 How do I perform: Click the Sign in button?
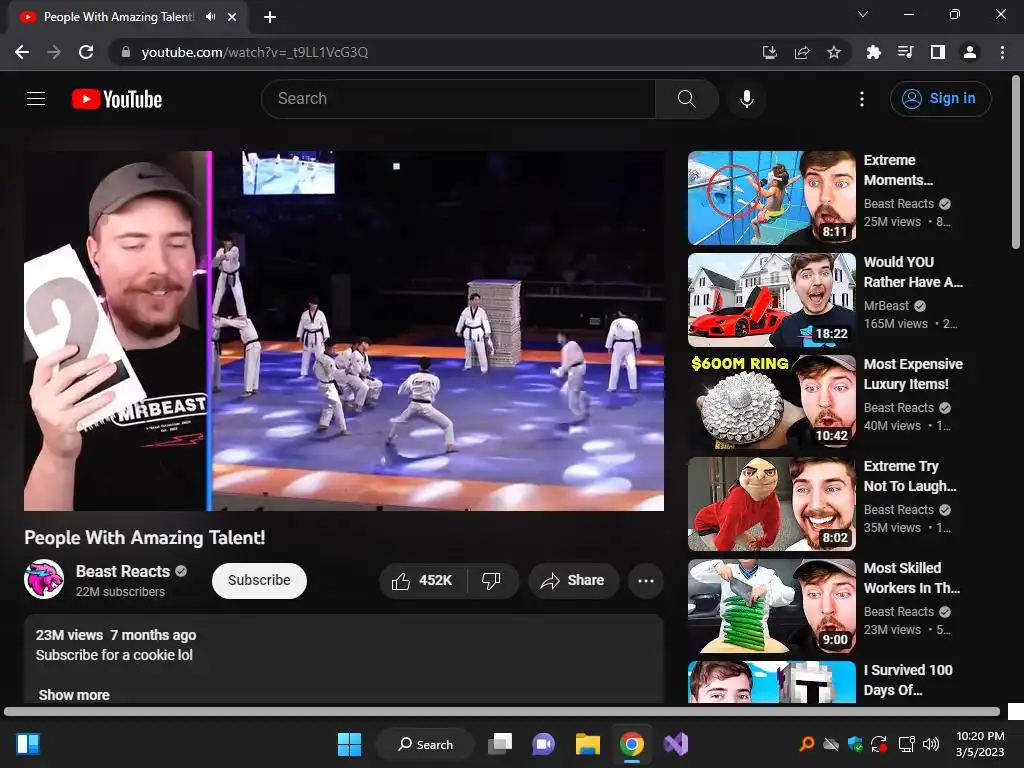point(940,99)
